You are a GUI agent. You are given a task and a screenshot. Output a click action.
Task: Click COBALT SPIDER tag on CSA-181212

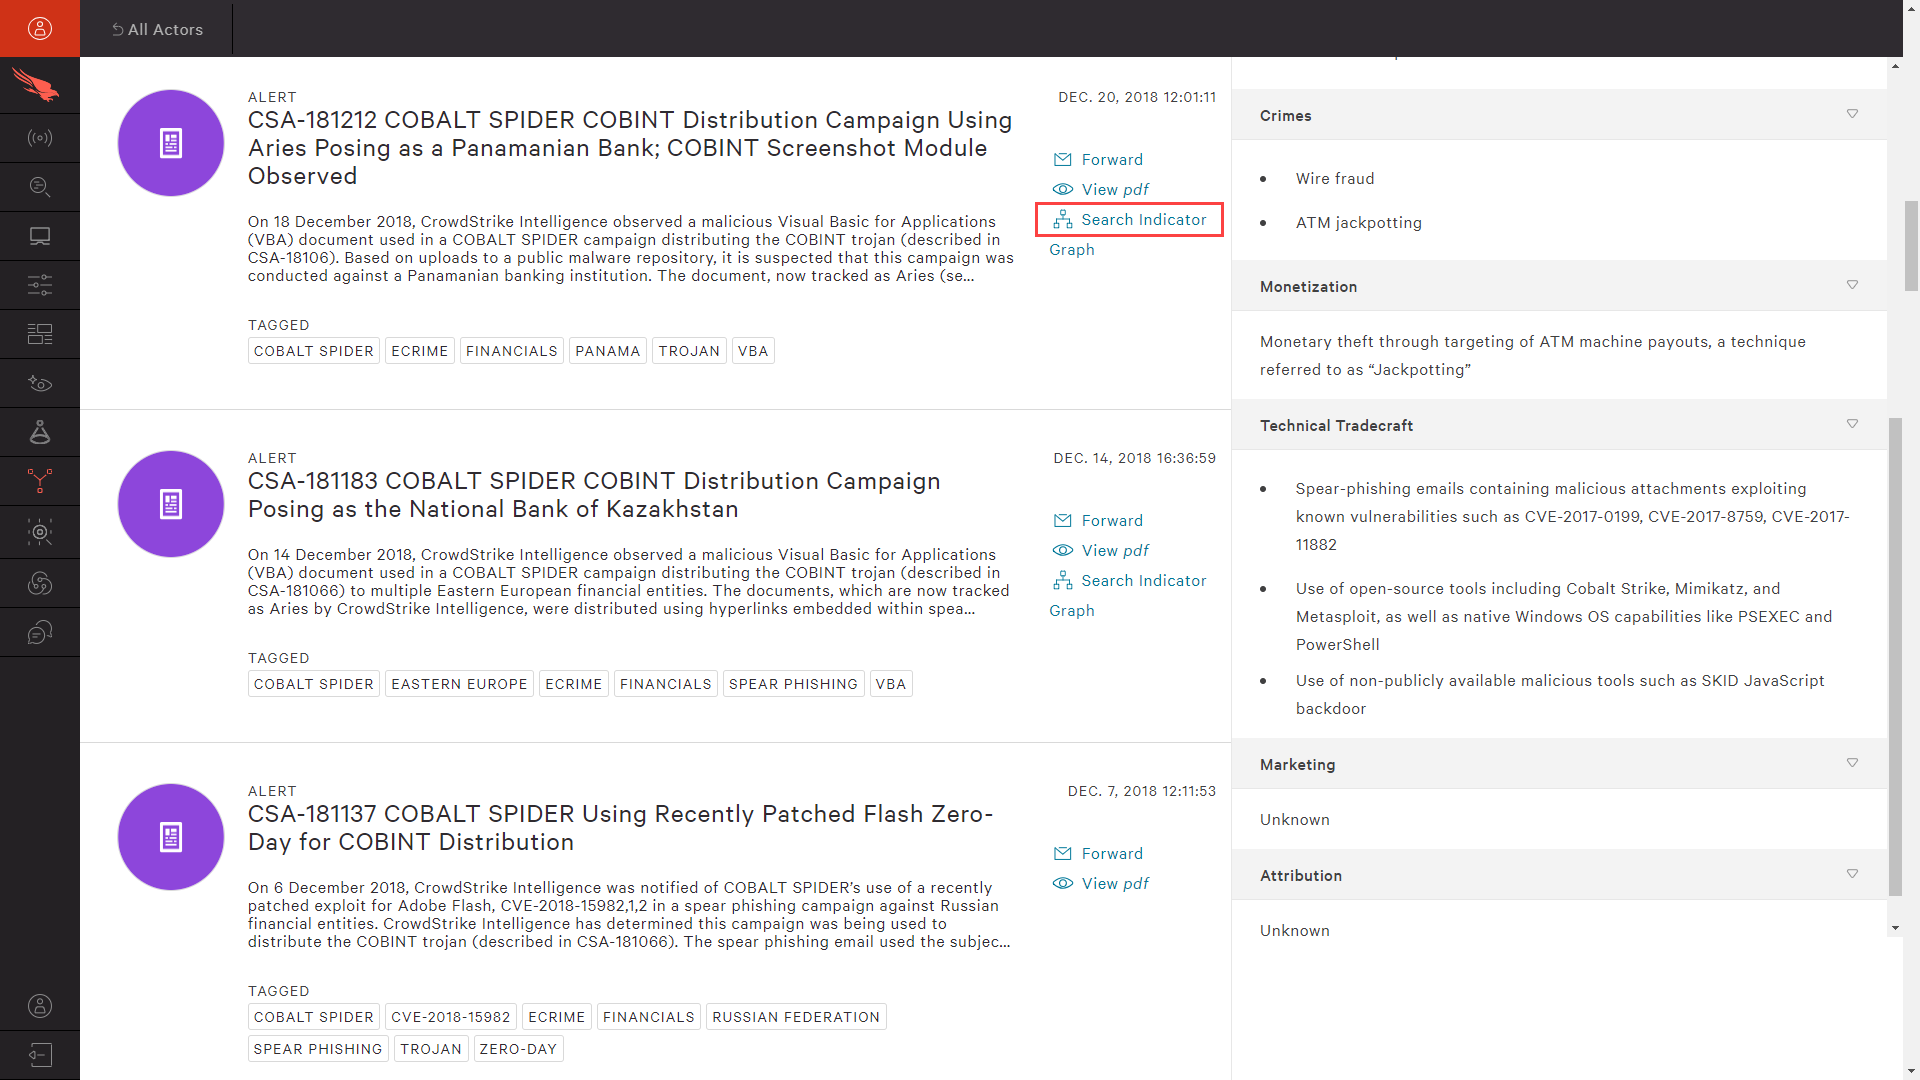point(314,351)
